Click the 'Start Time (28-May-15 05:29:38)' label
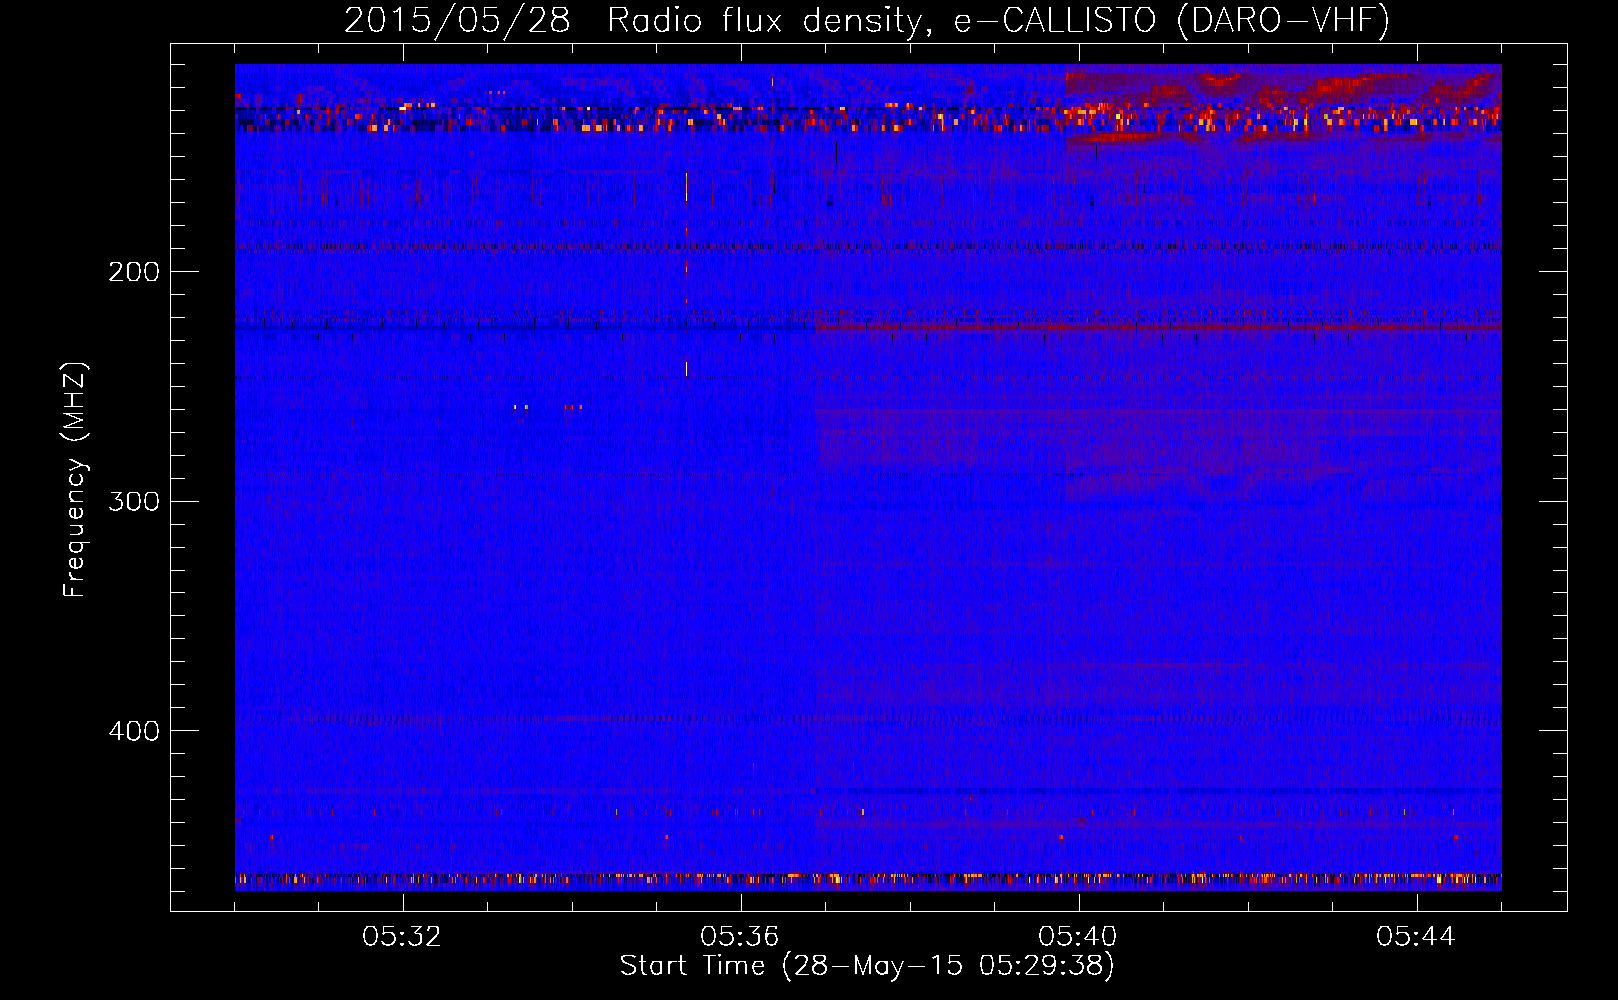The width and height of the screenshot is (1618, 1000). (867, 966)
